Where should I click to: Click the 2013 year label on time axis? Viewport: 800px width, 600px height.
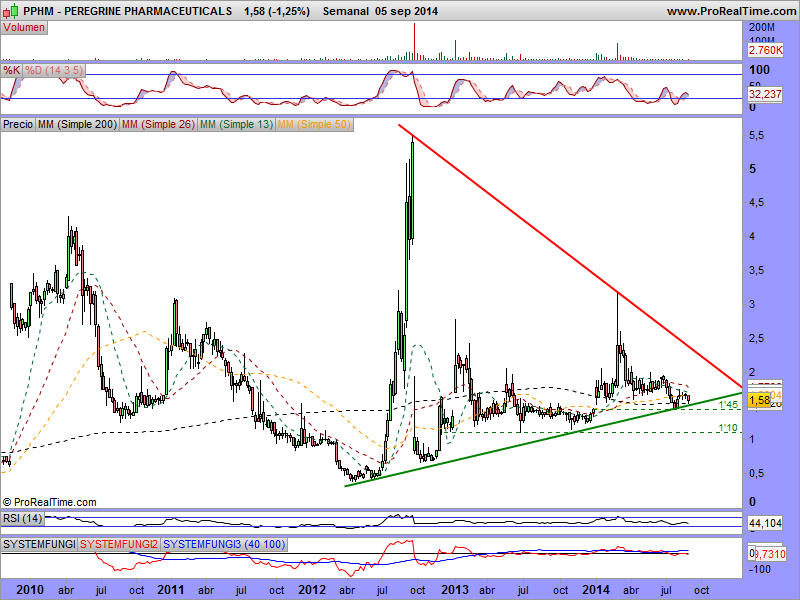click(455, 590)
